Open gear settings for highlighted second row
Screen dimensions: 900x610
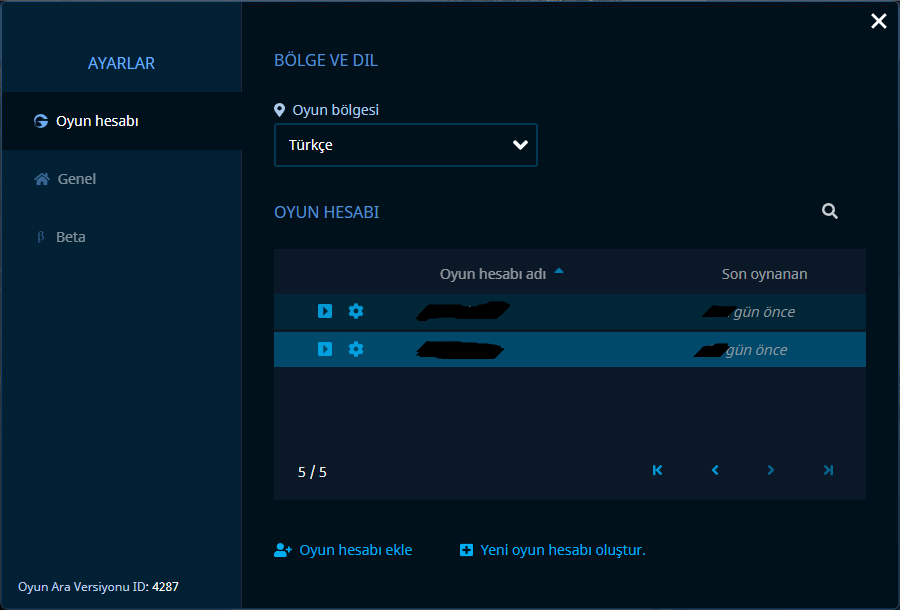[356, 349]
